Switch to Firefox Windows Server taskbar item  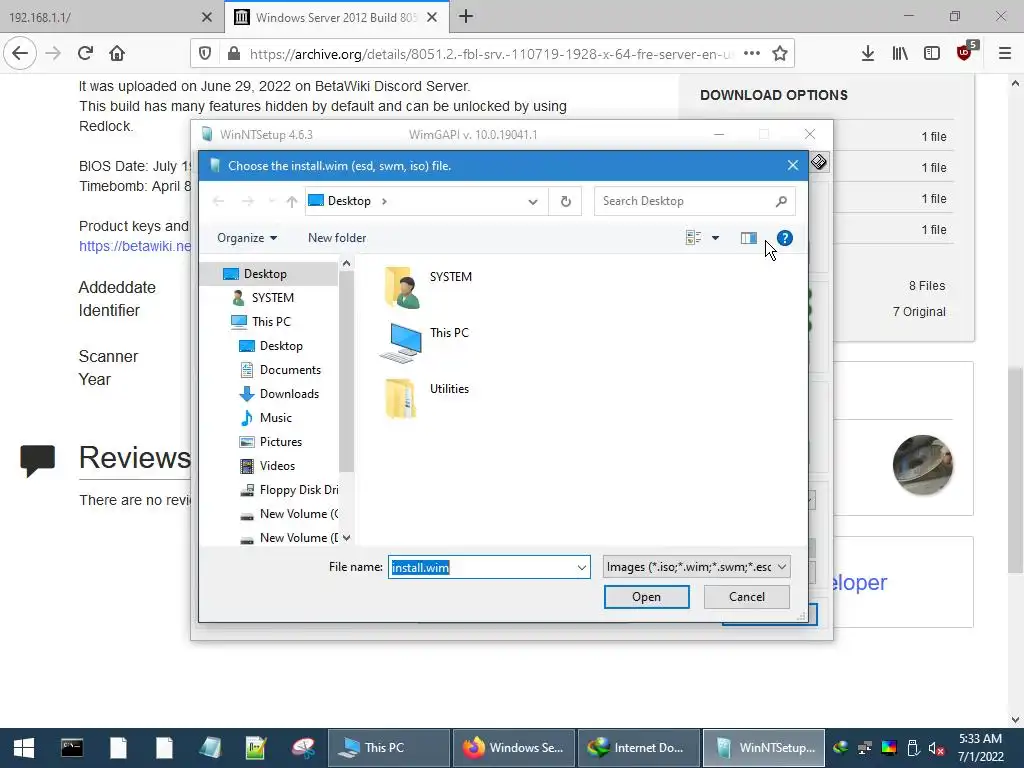pyautogui.click(x=513, y=748)
